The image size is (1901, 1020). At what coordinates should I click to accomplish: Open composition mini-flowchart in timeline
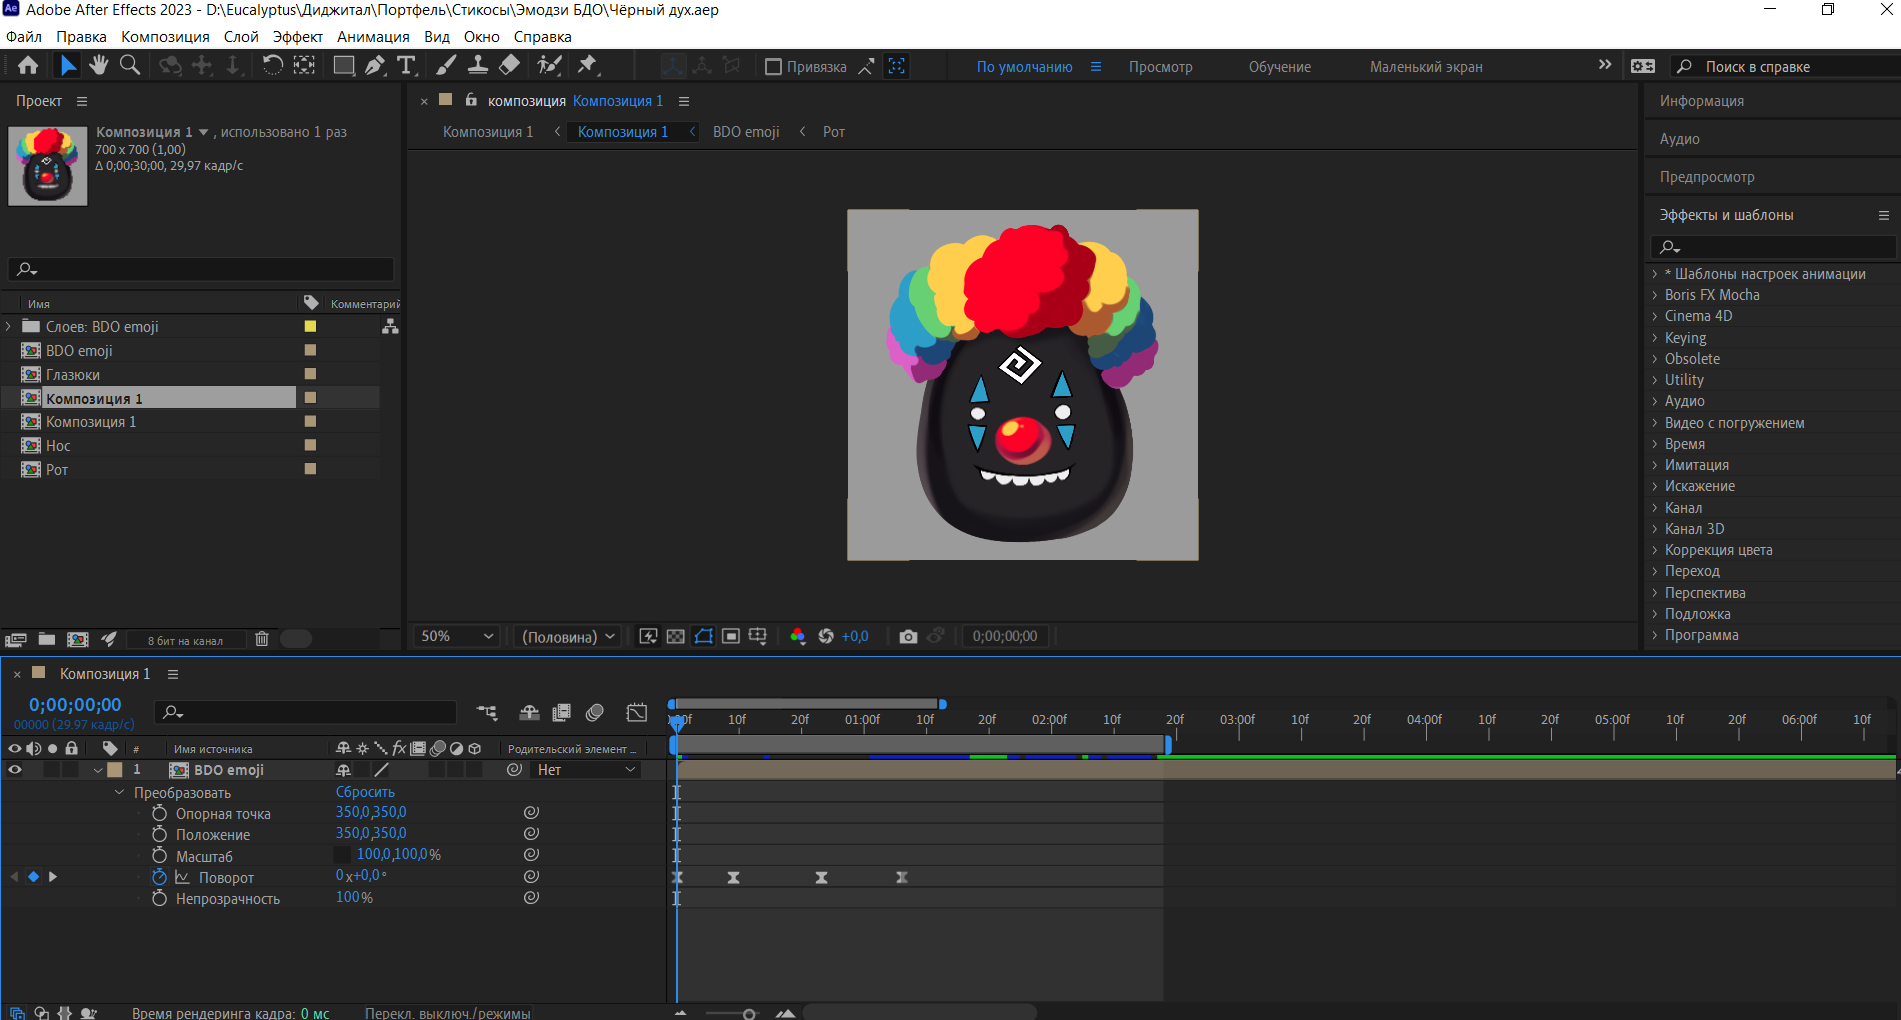[487, 713]
